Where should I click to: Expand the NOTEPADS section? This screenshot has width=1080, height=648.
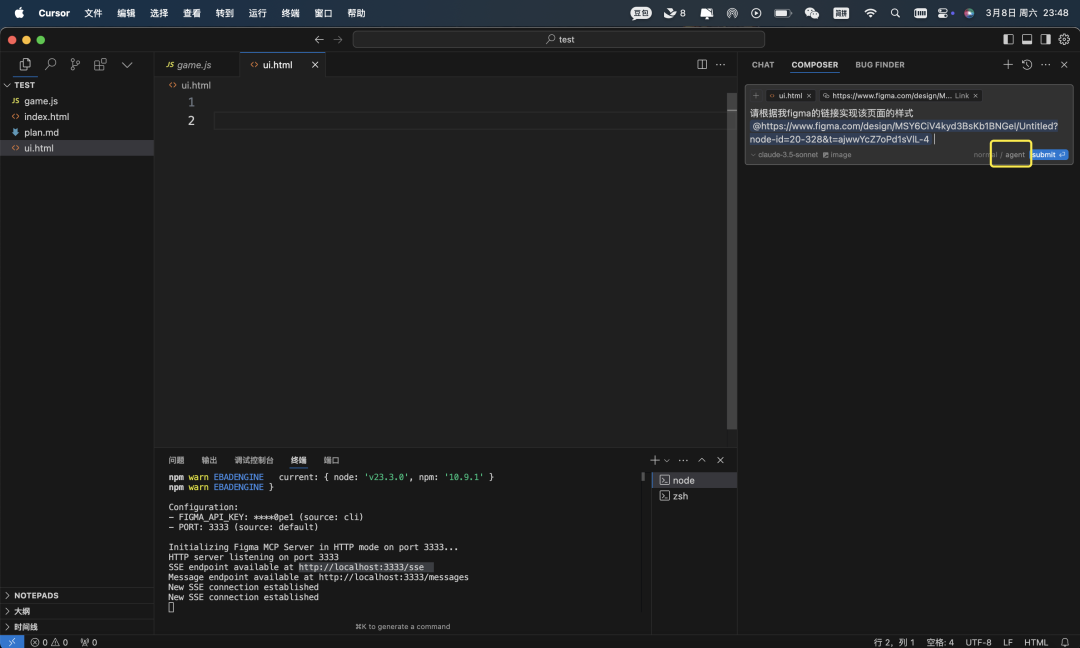point(36,595)
